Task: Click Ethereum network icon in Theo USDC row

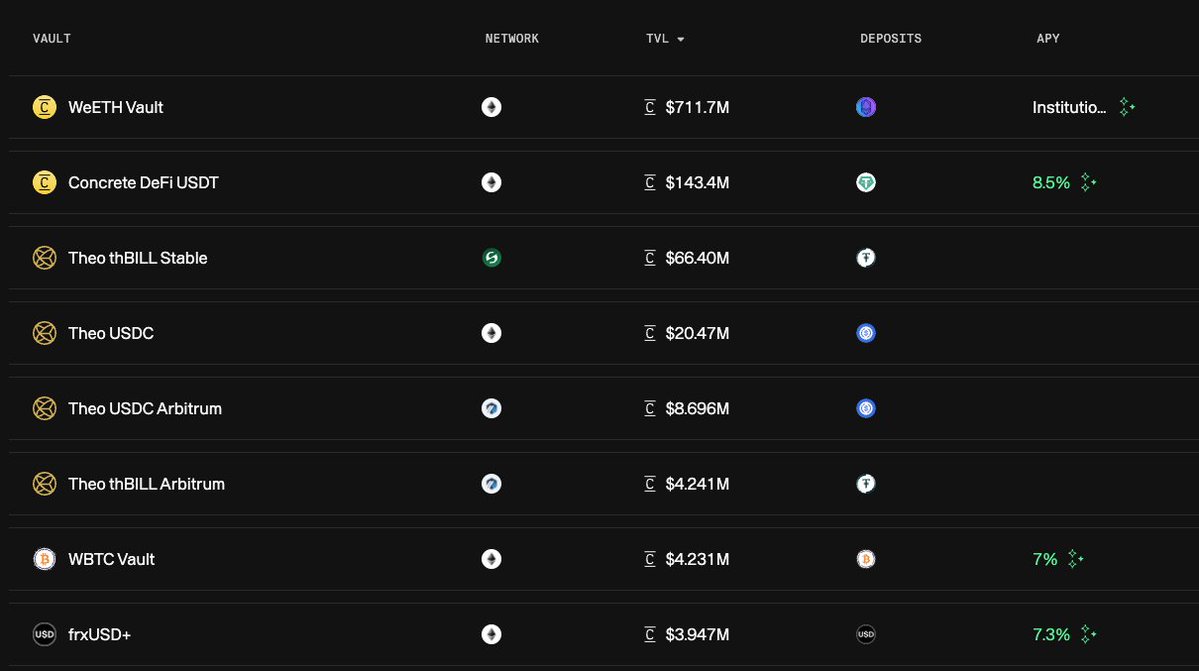Action: click(x=492, y=333)
